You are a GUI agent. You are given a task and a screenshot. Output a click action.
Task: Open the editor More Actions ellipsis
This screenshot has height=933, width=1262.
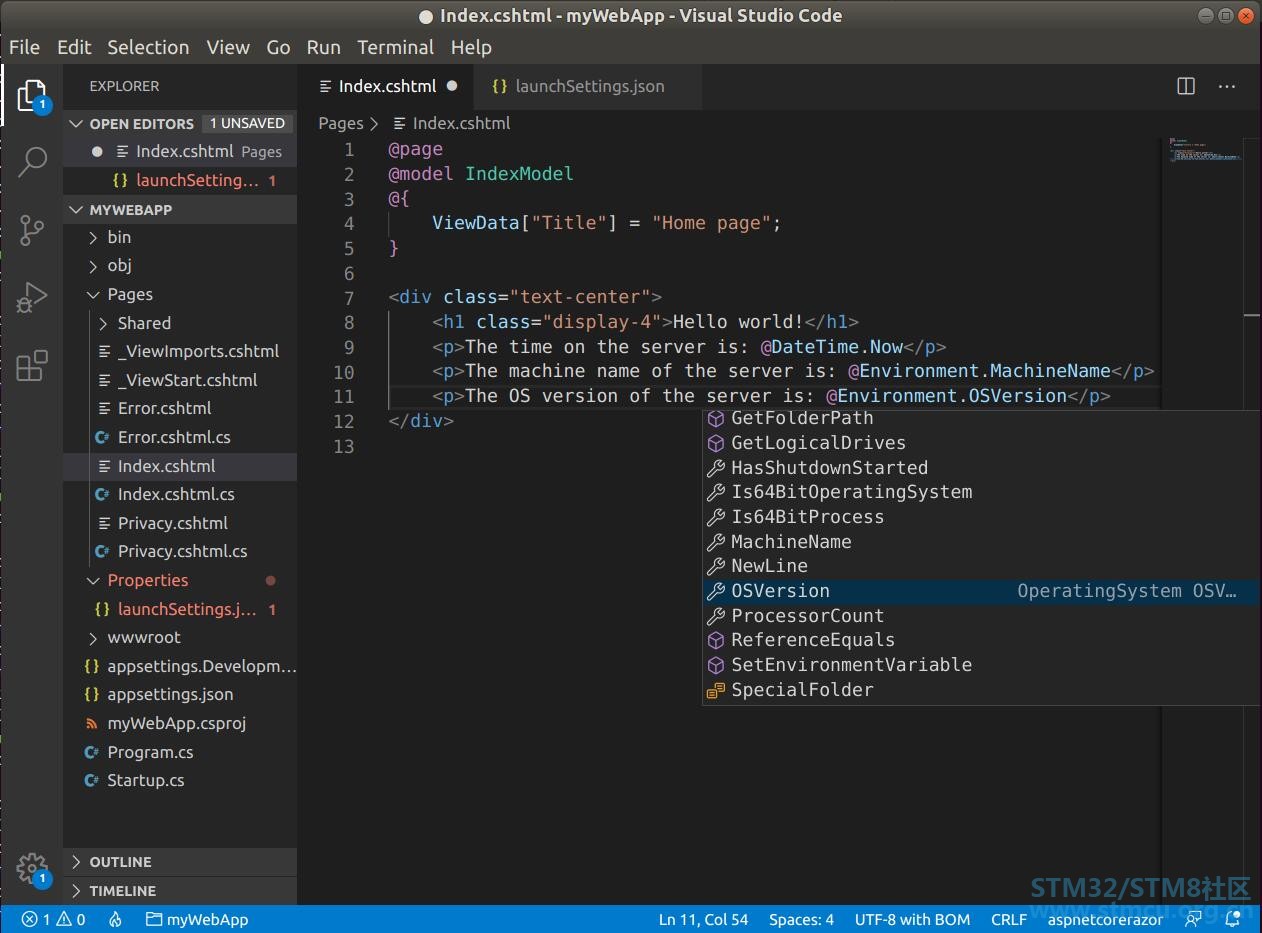1227,86
